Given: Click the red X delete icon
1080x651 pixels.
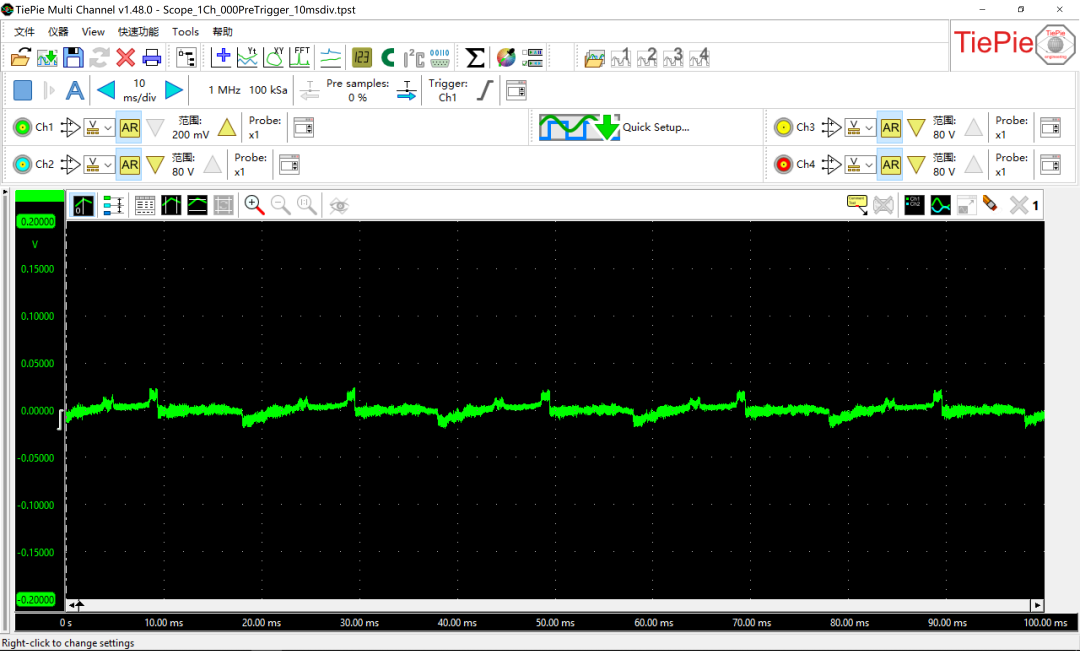Looking at the screenshot, I should (125, 57).
